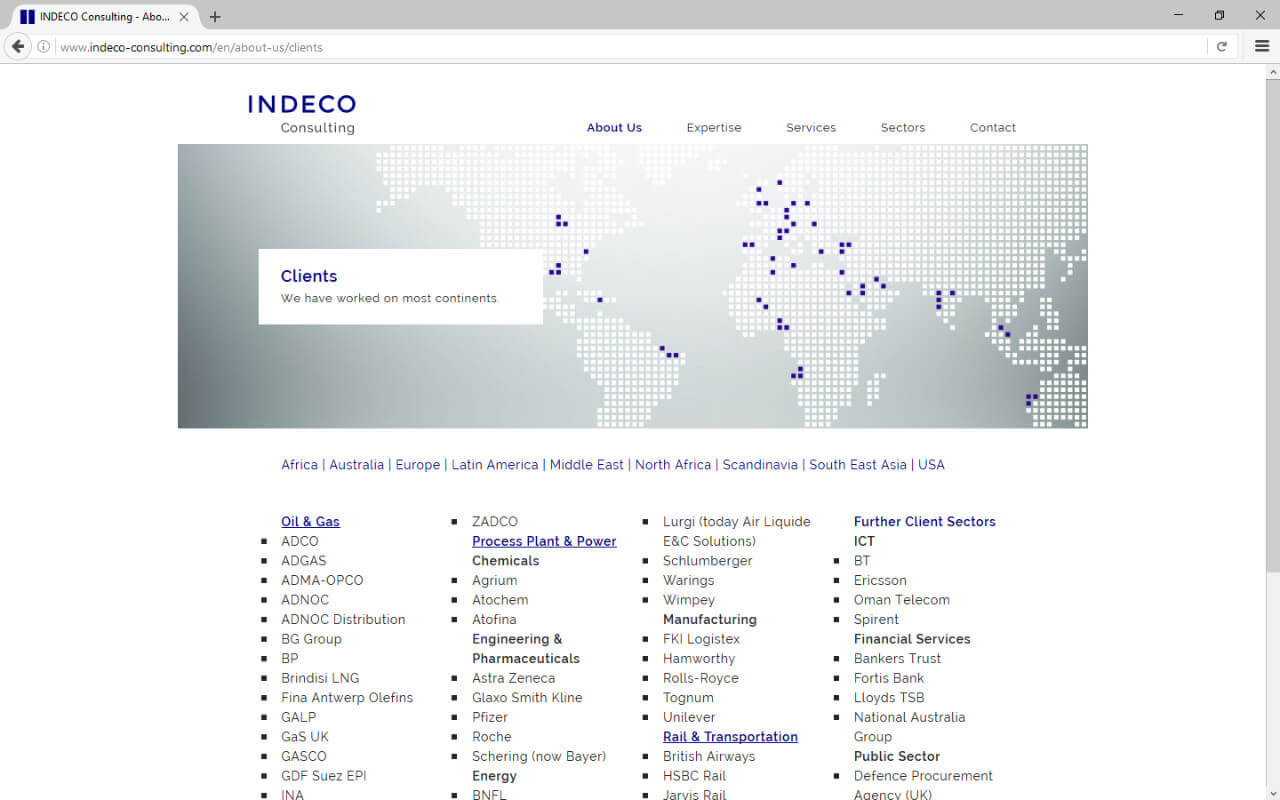Close the INDECO Consulting tab
1280x800 pixels.
[184, 17]
